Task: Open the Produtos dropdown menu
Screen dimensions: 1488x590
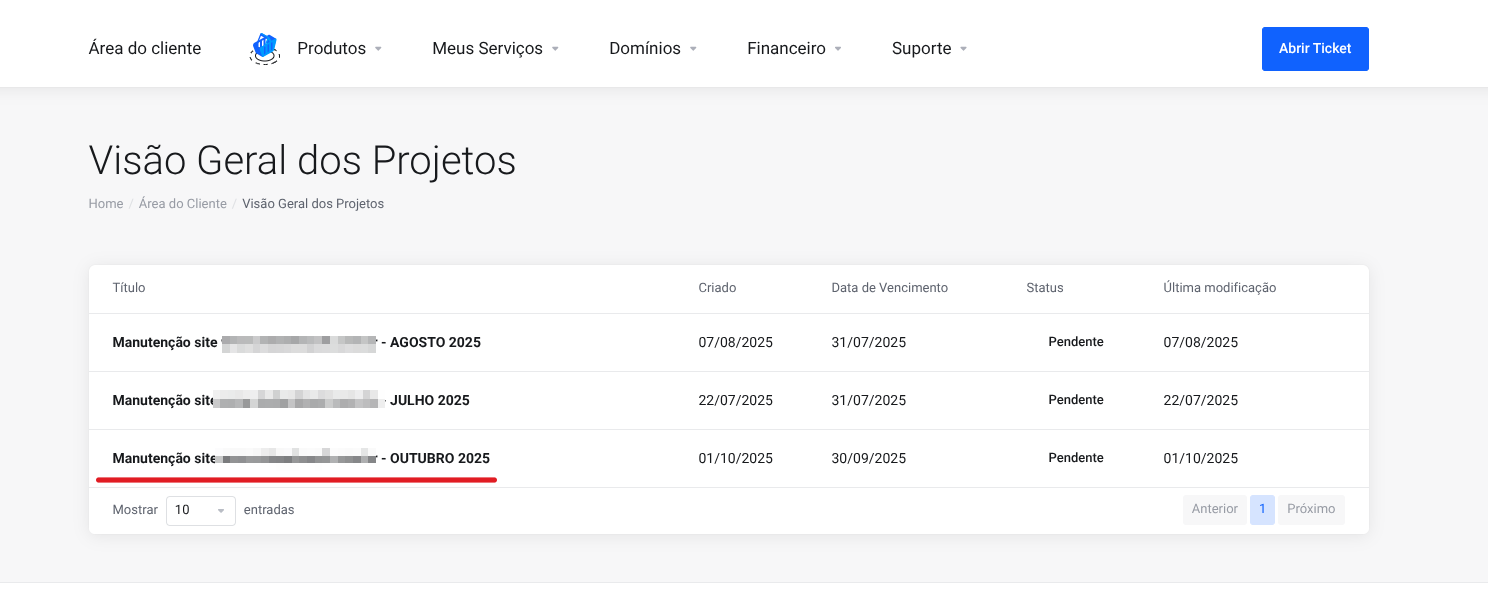Action: 339,48
